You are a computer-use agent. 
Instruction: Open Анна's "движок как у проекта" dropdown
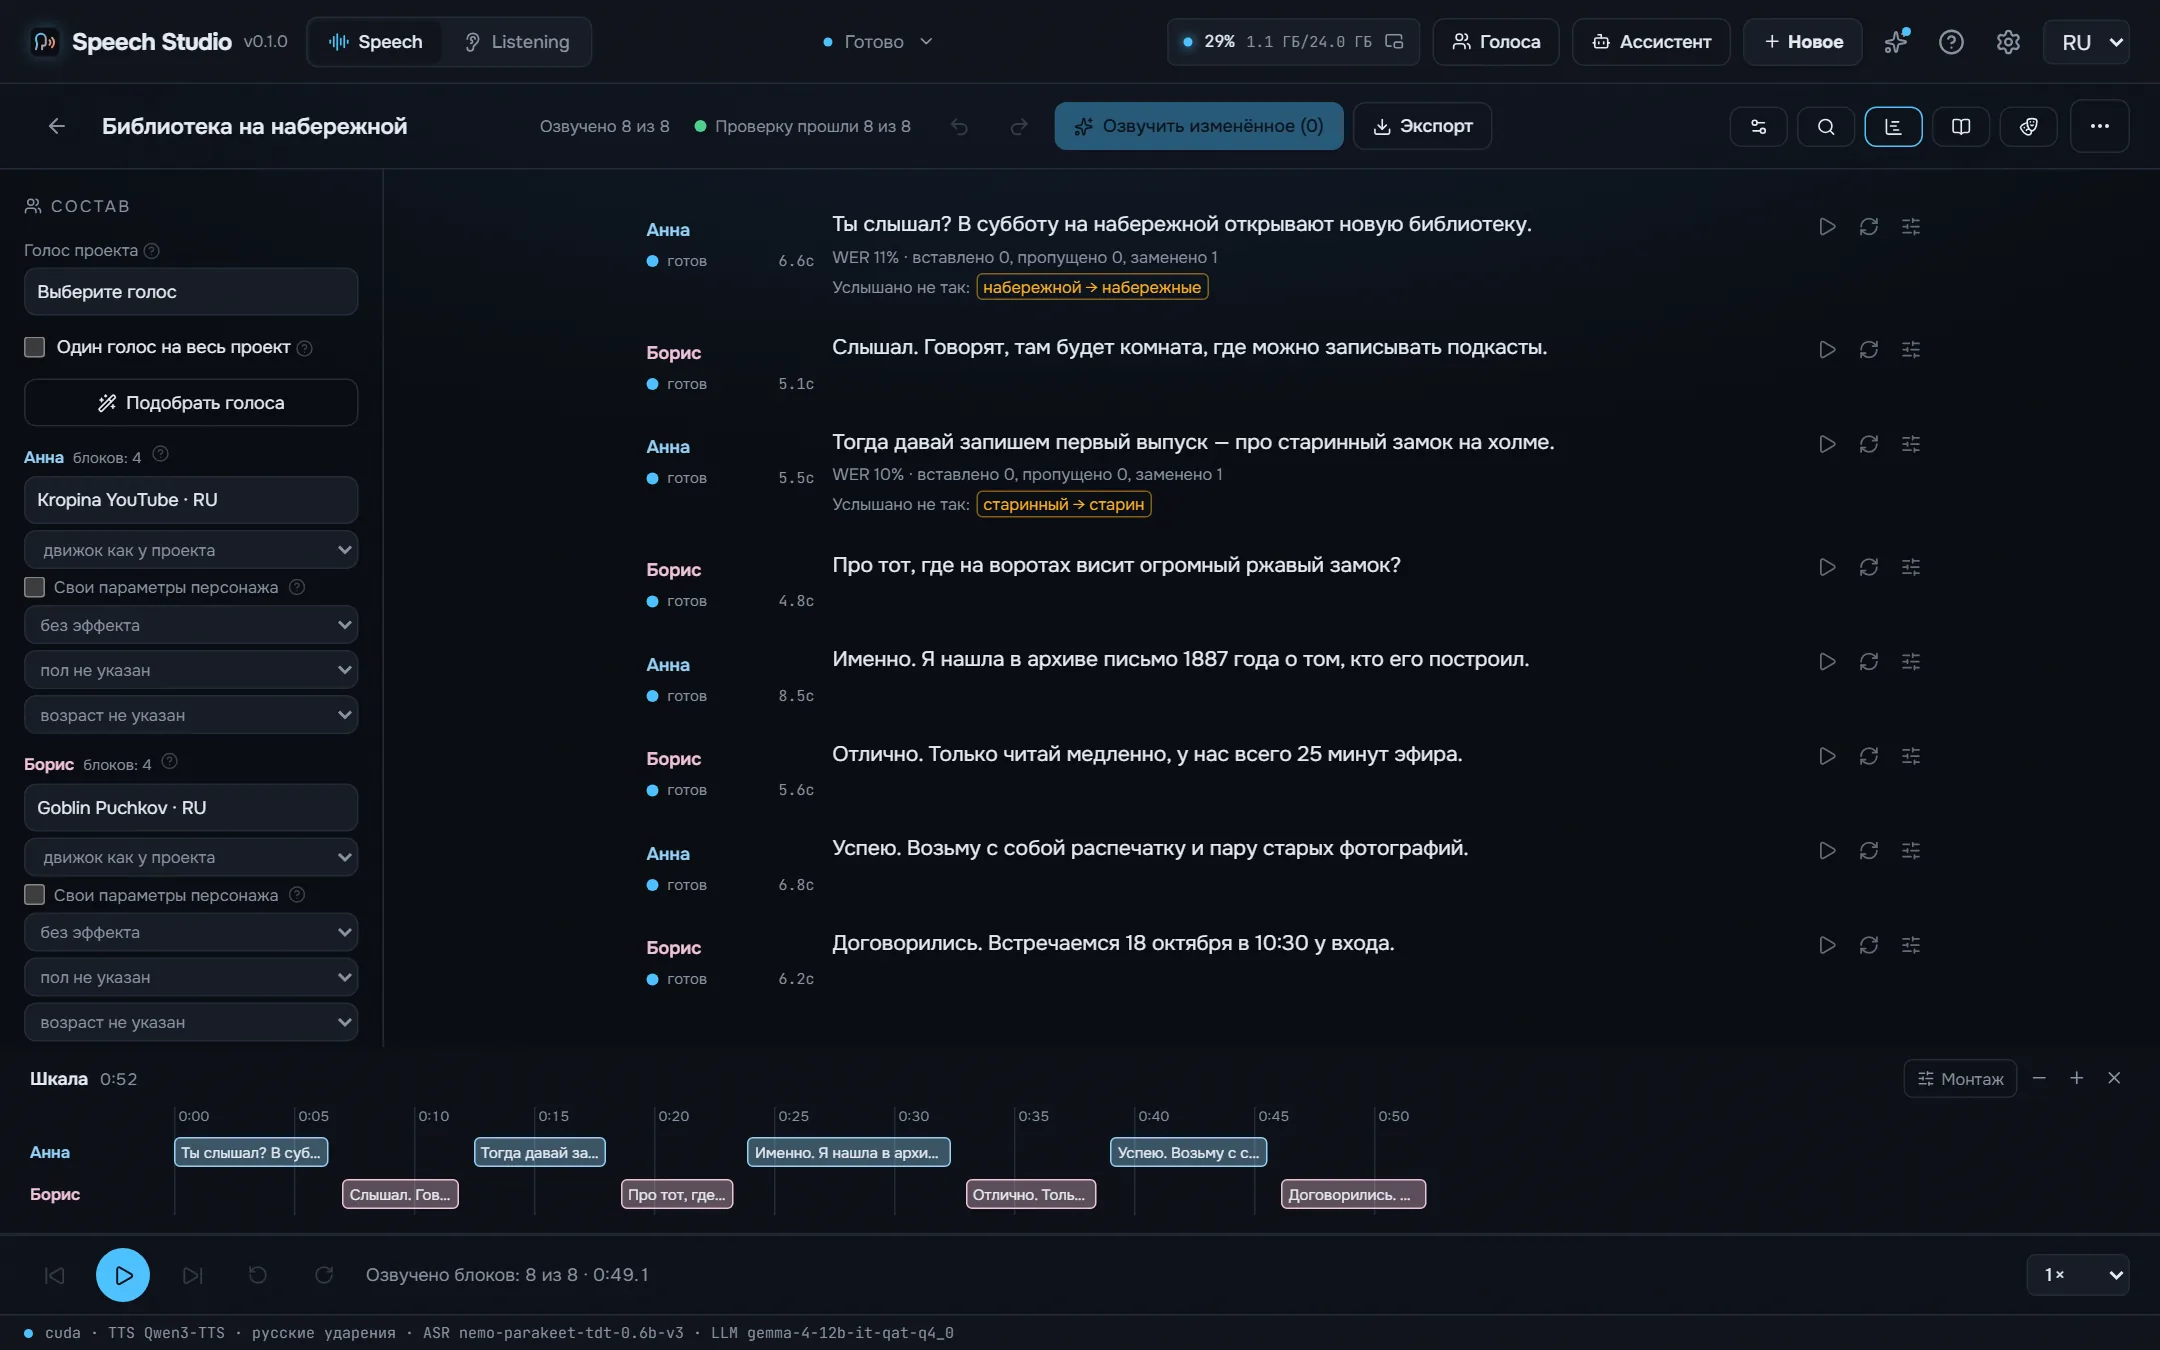191,550
